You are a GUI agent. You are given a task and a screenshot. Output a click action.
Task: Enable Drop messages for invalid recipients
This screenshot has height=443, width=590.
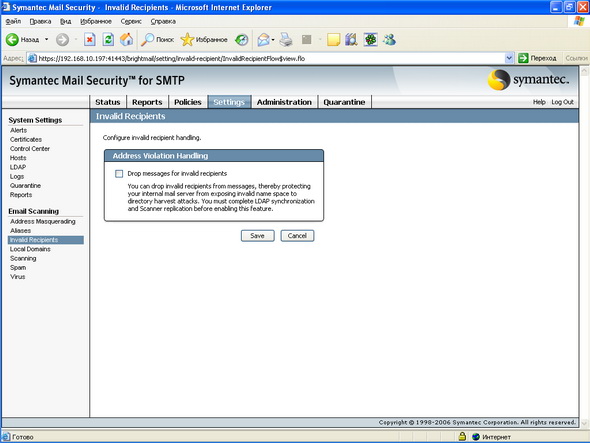(x=119, y=174)
